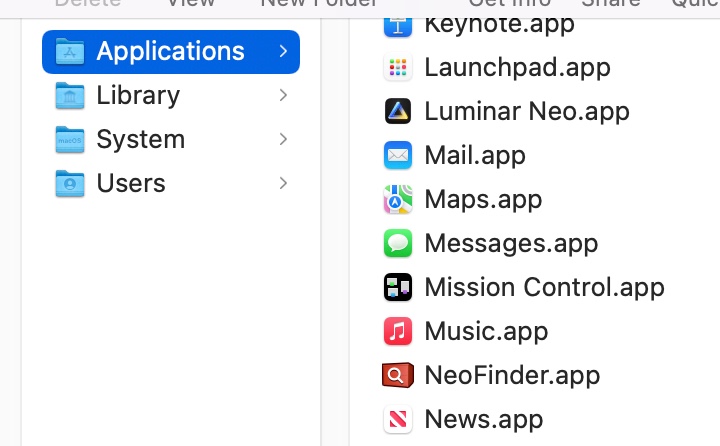Click the Users folder icon
This screenshot has height=446, width=720.
(x=70, y=184)
